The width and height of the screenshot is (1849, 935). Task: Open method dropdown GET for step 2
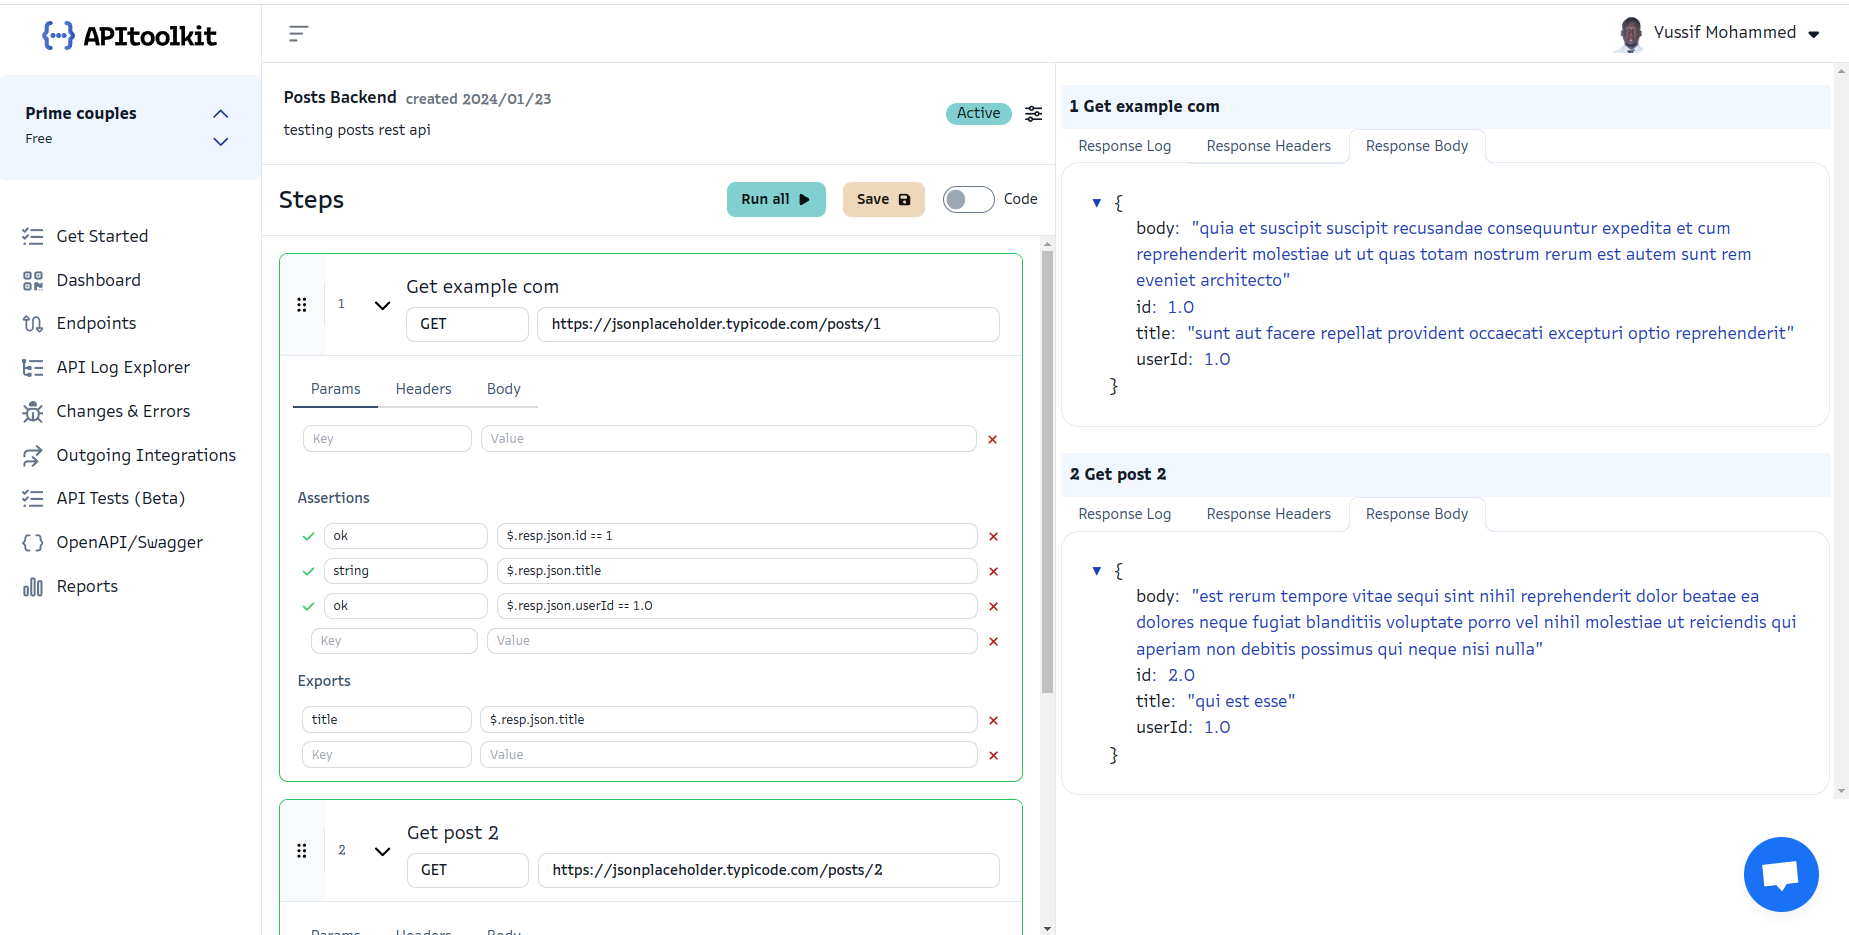467,870
